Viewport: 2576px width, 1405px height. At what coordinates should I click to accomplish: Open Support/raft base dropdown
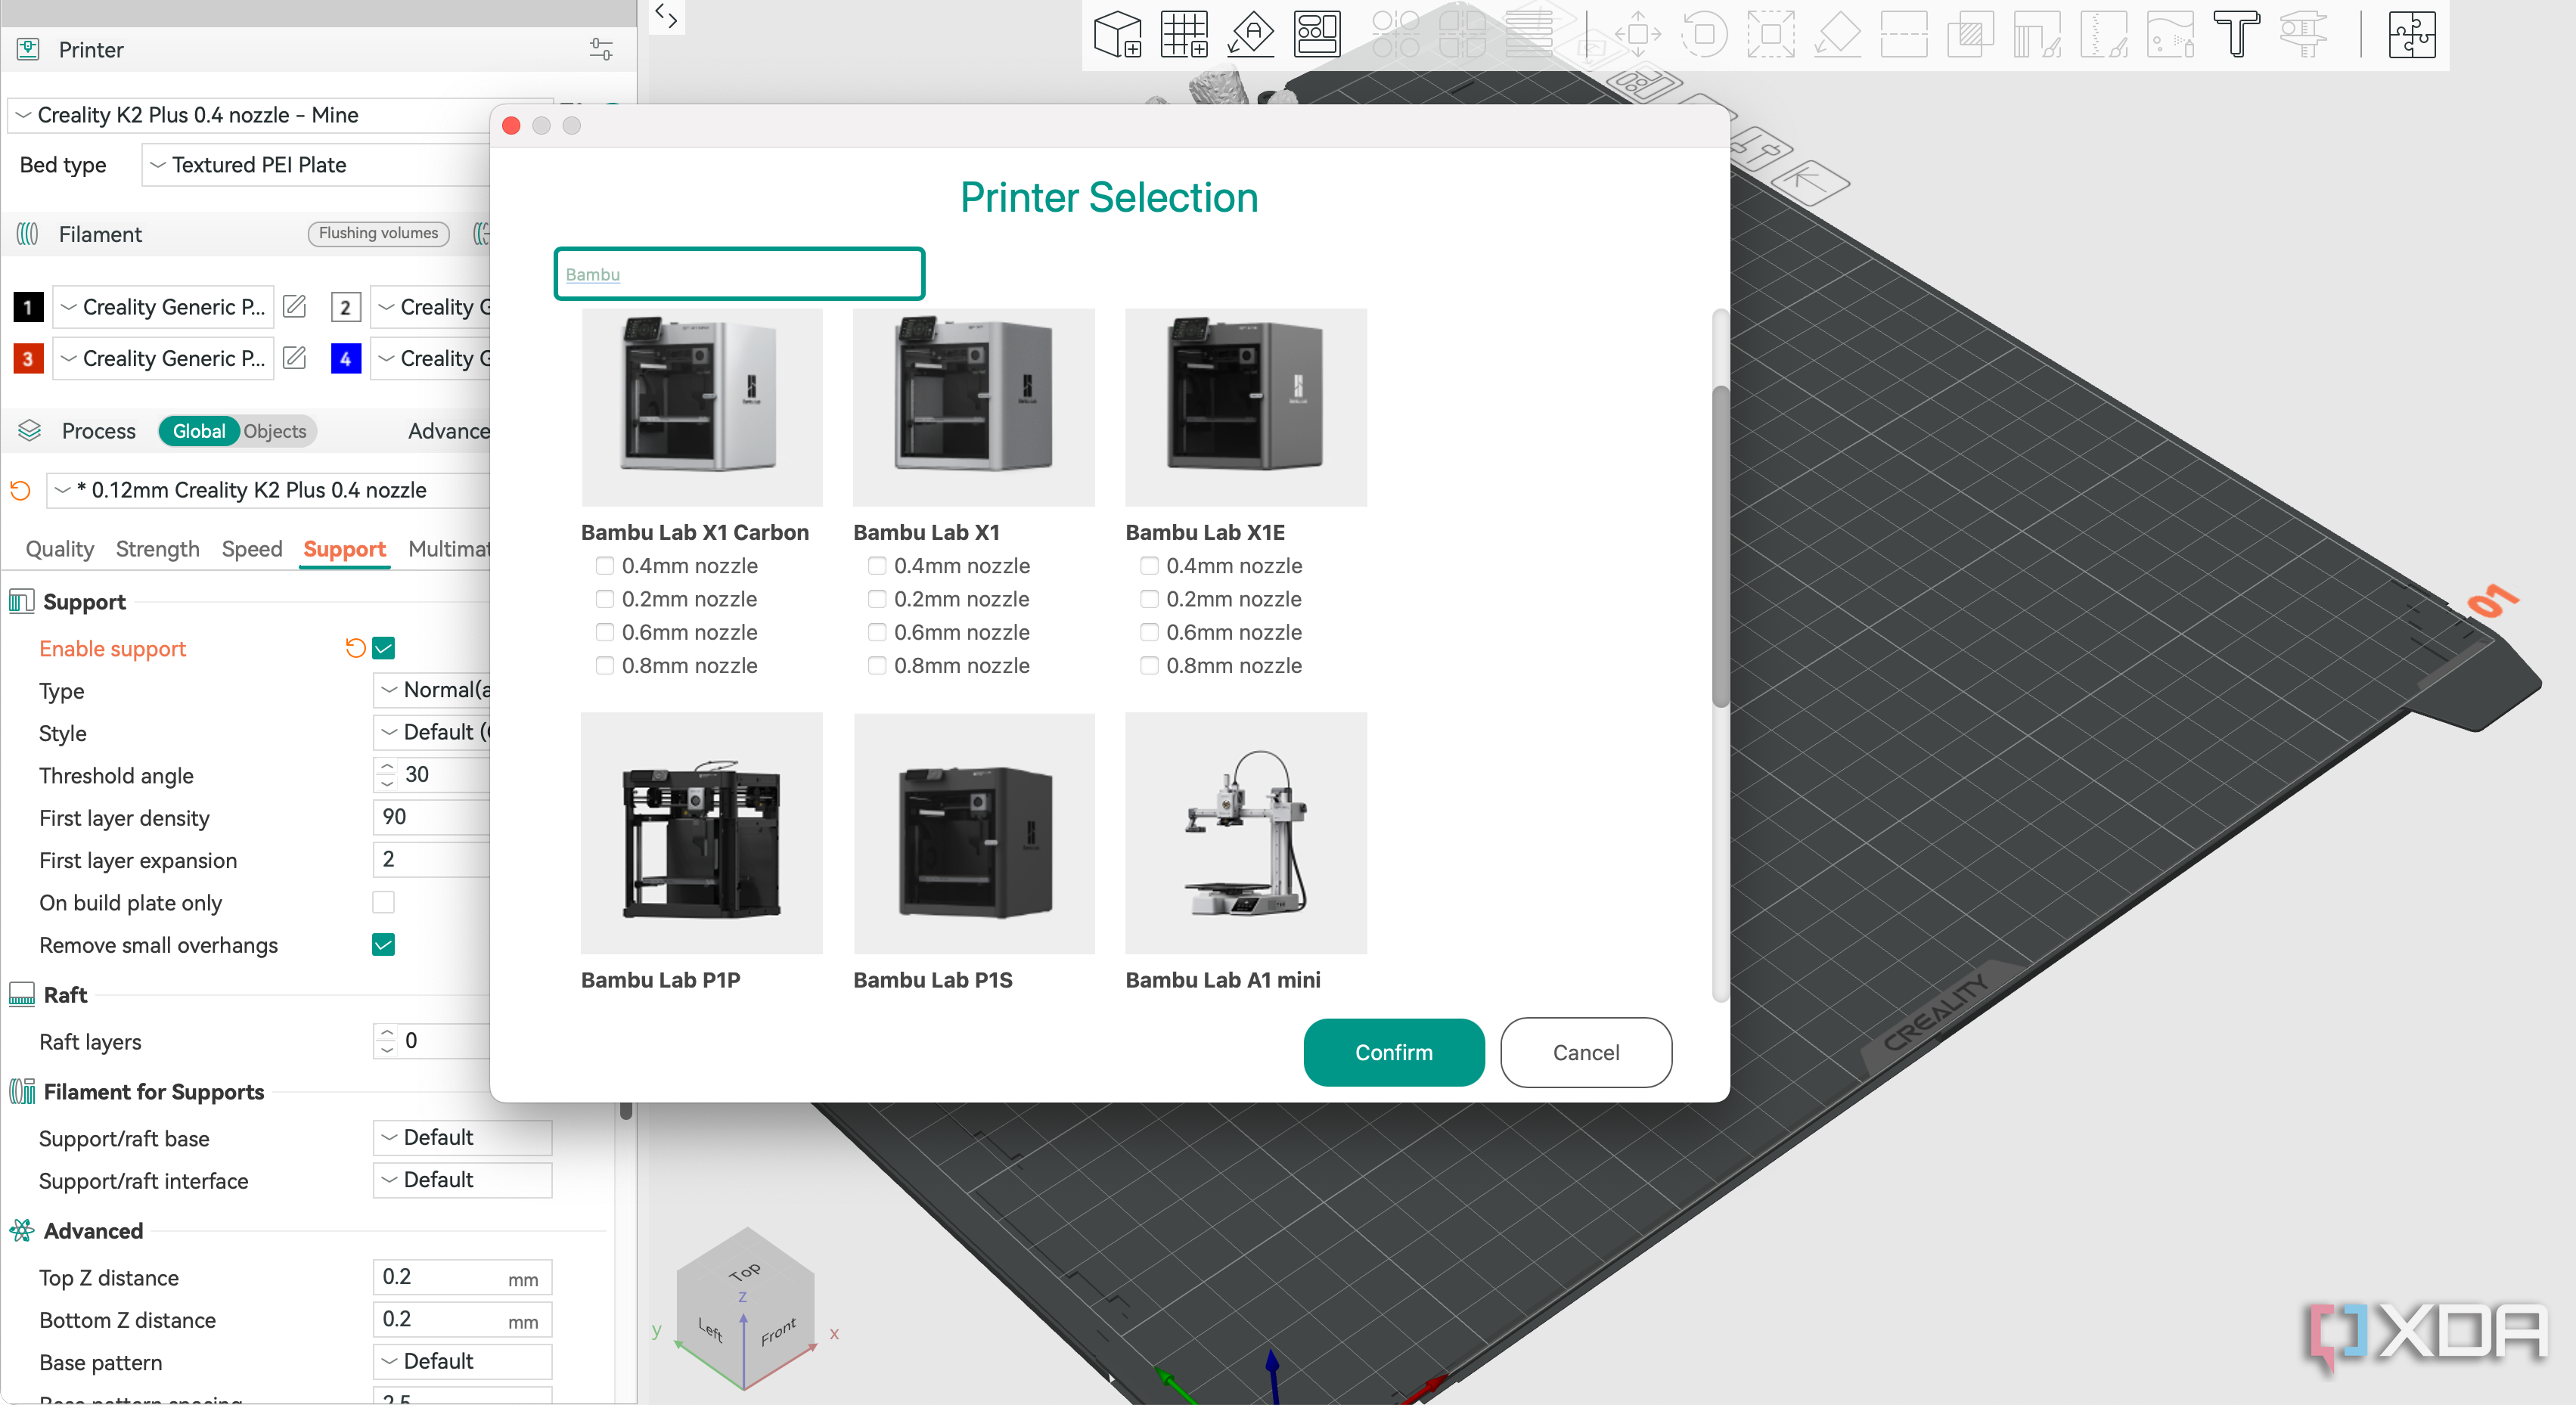[x=462, y=1137]
